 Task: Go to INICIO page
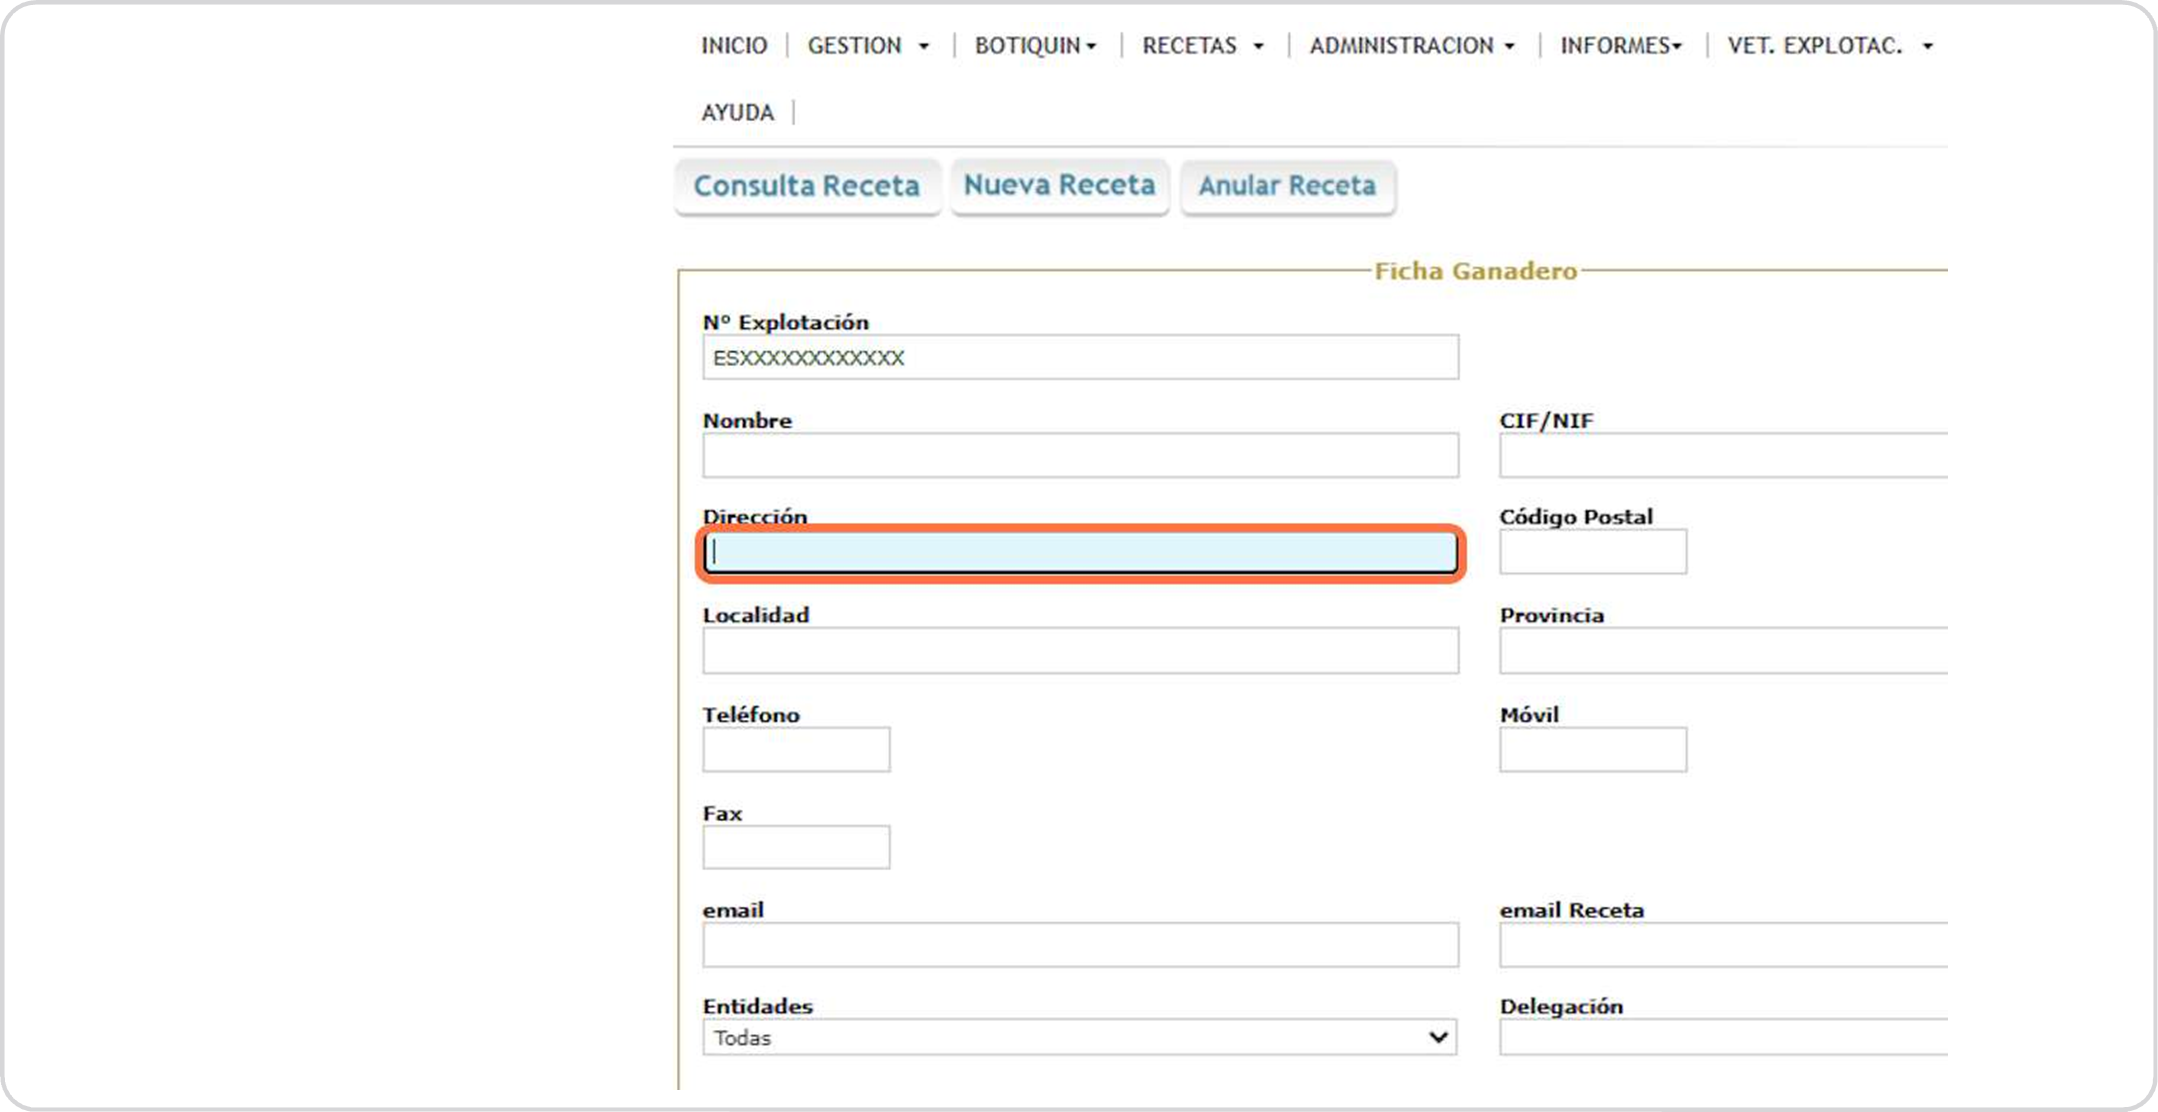734,46
